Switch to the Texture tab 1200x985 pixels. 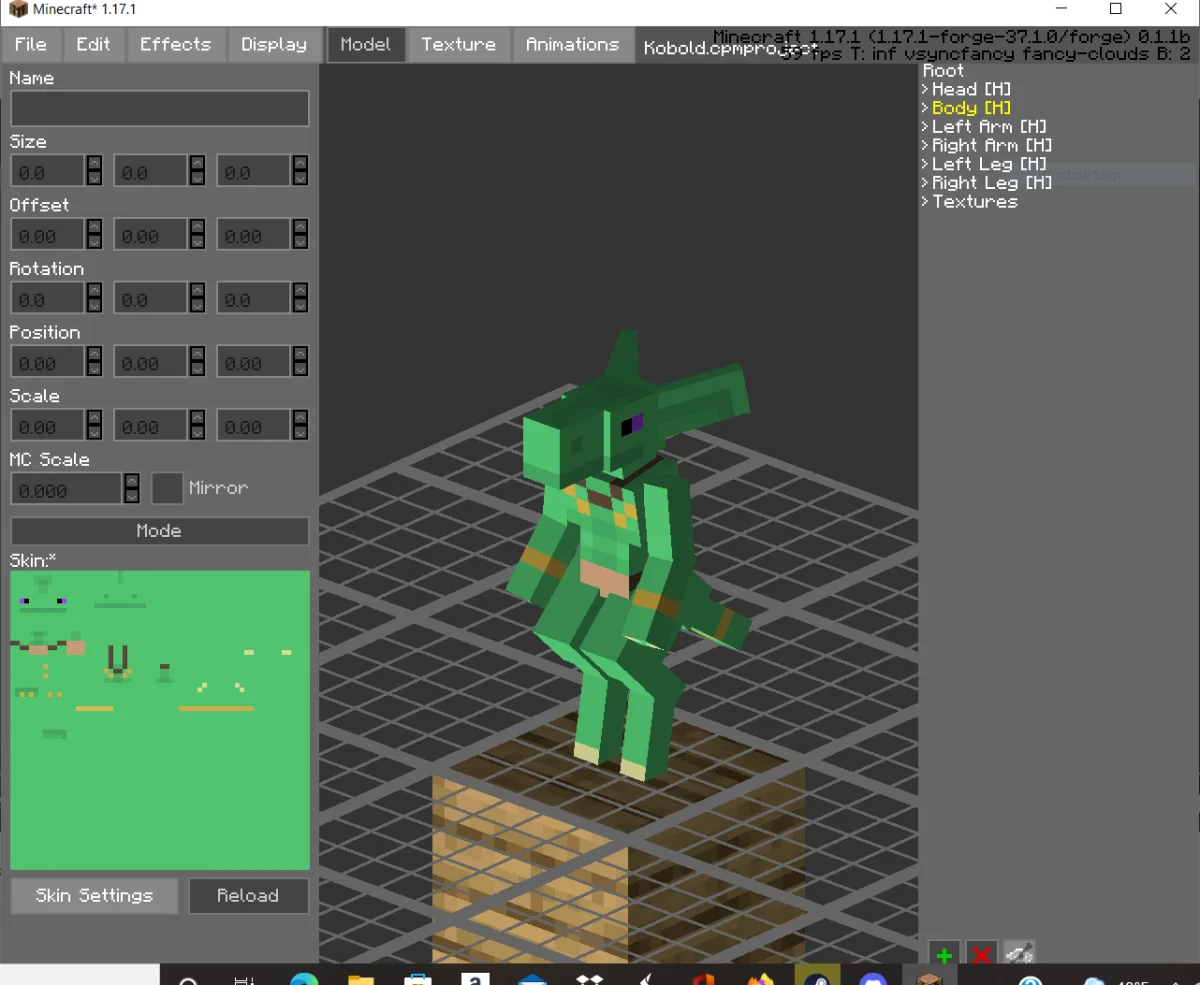tap(459, 45)
